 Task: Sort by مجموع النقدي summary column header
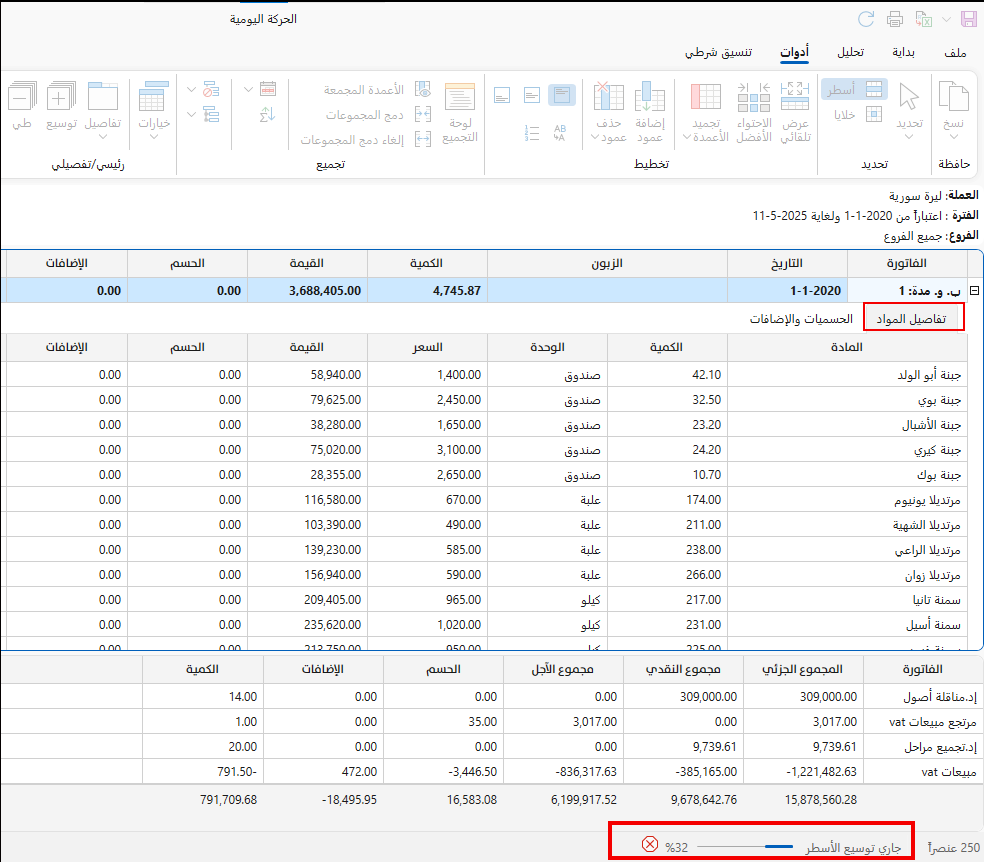(x=683, y=669)
